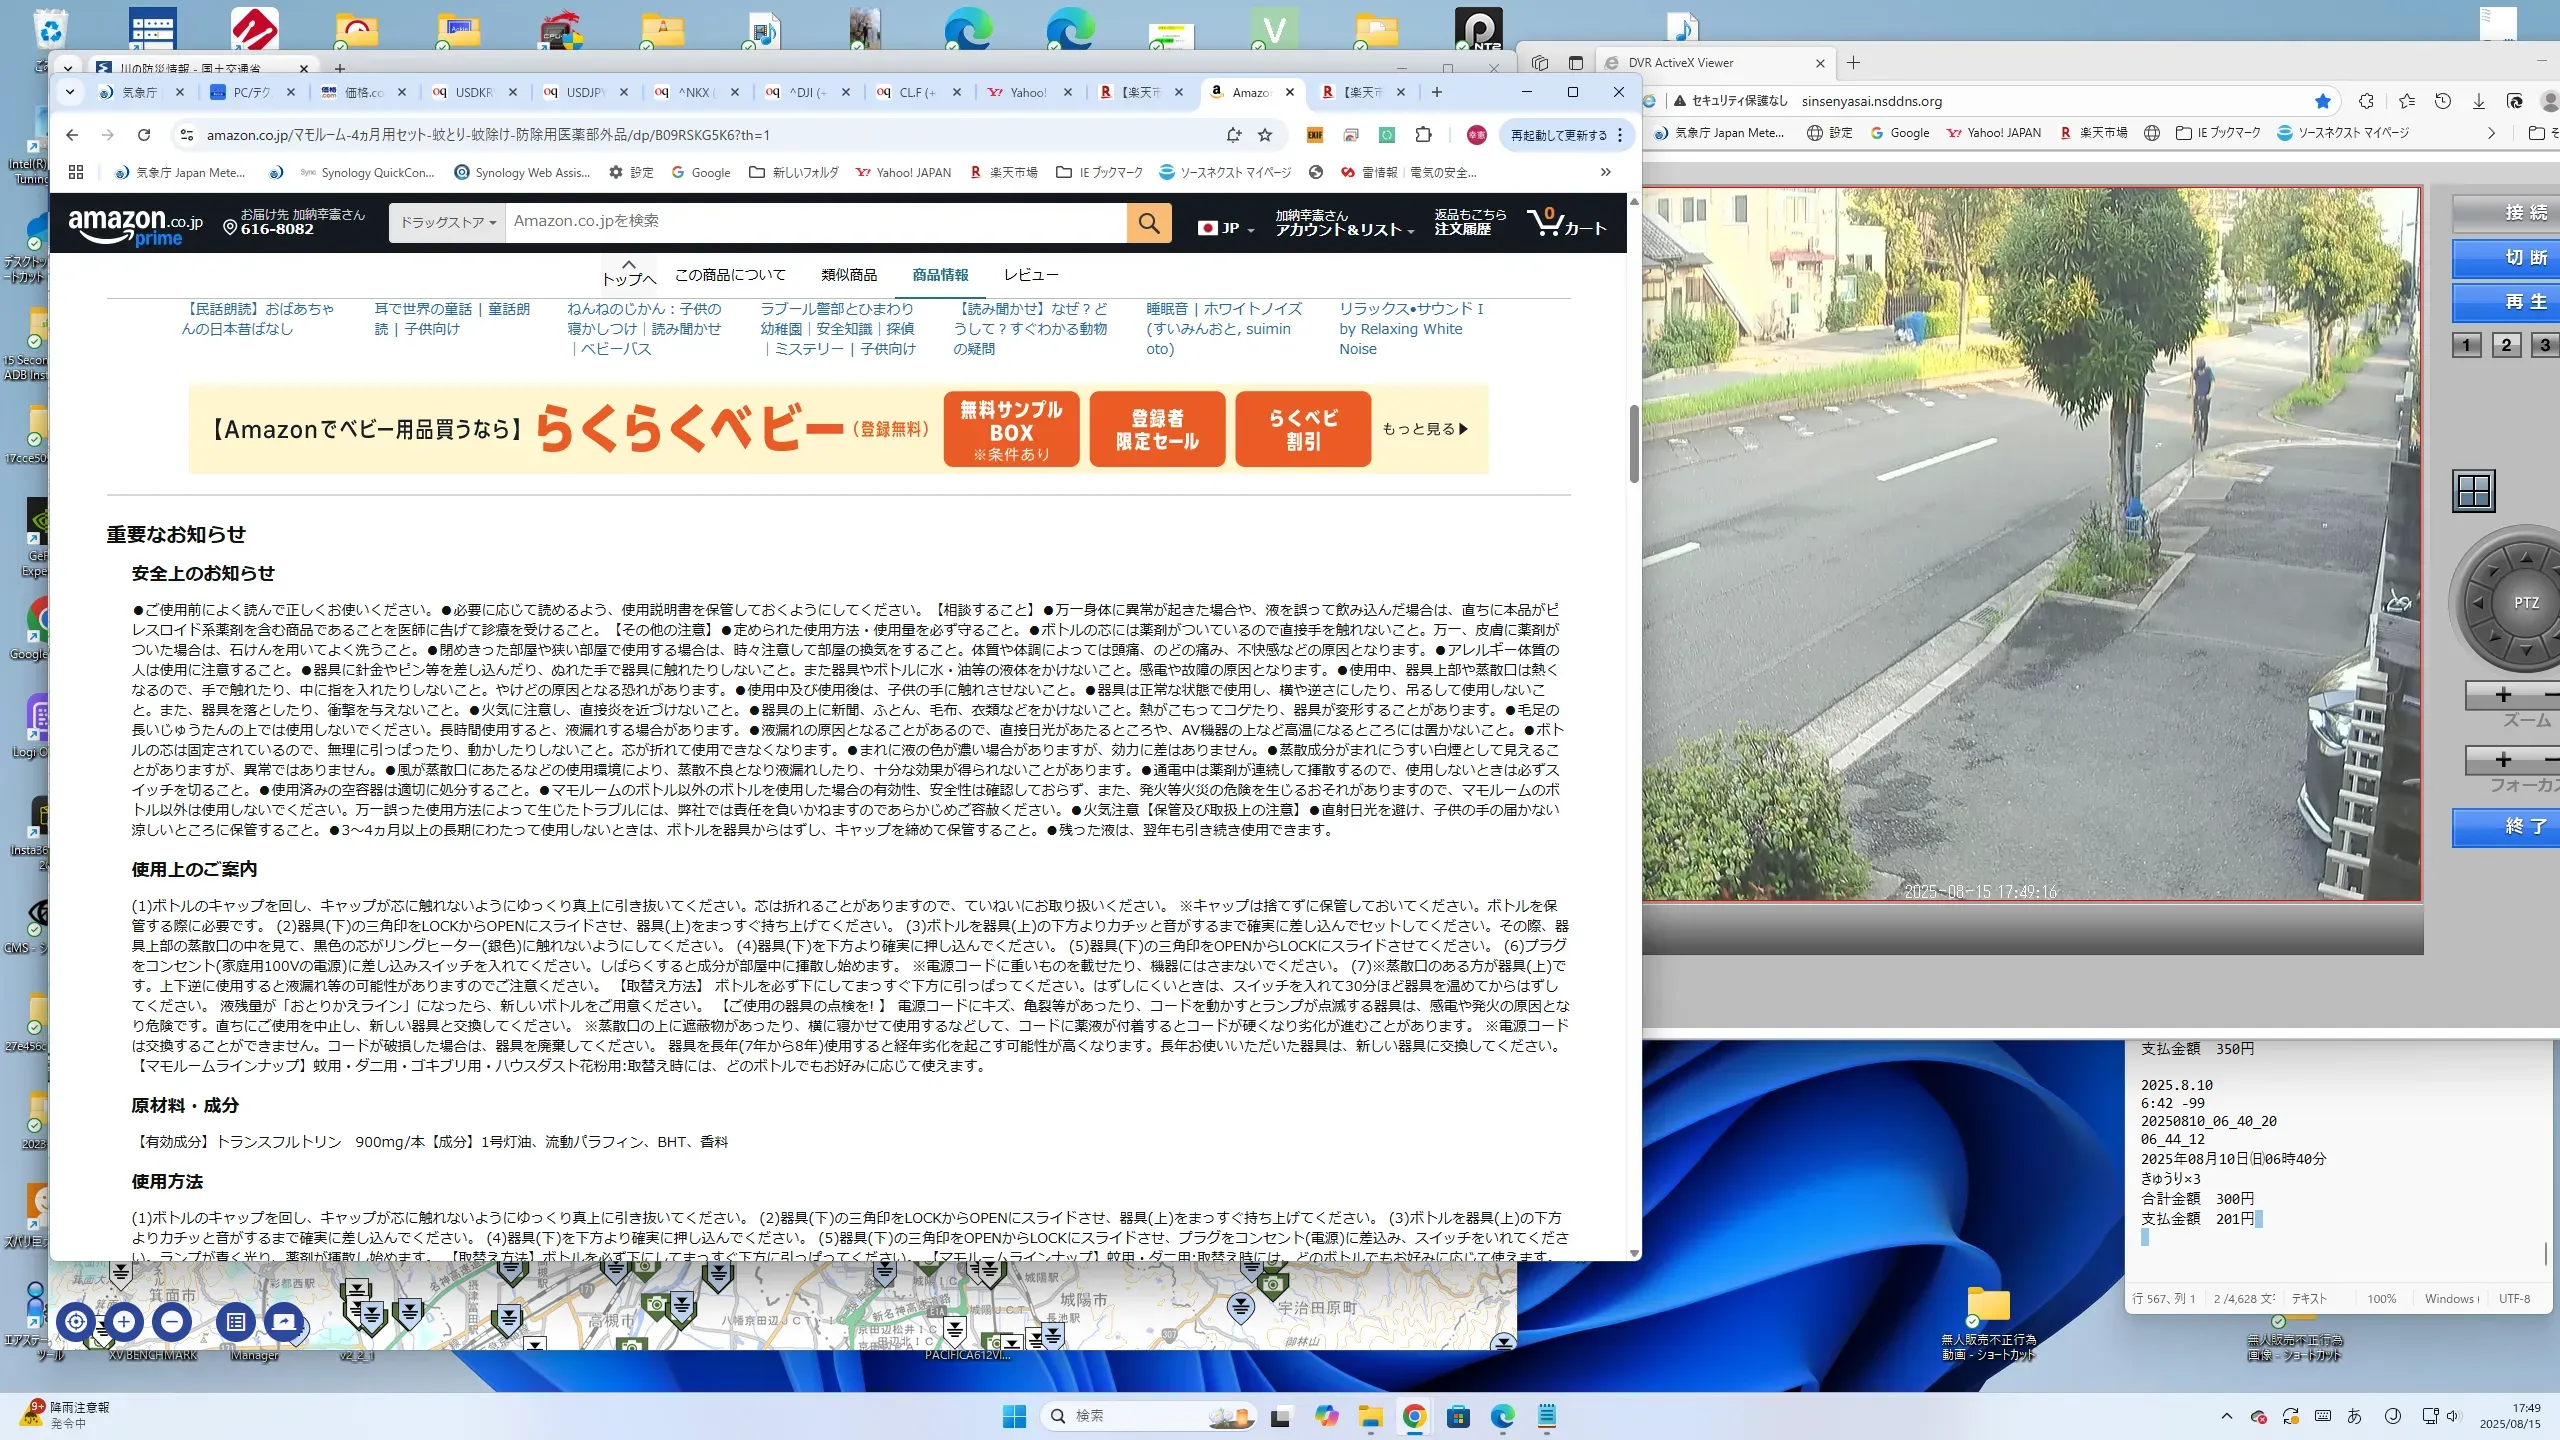
Task: Select camera channel 2 button
Action: point(2506,345)
